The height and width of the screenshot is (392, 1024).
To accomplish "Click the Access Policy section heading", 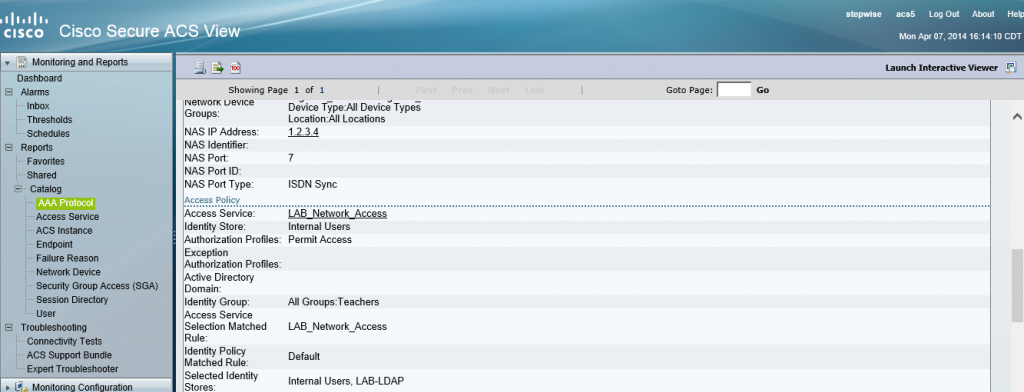I will 212,200.
